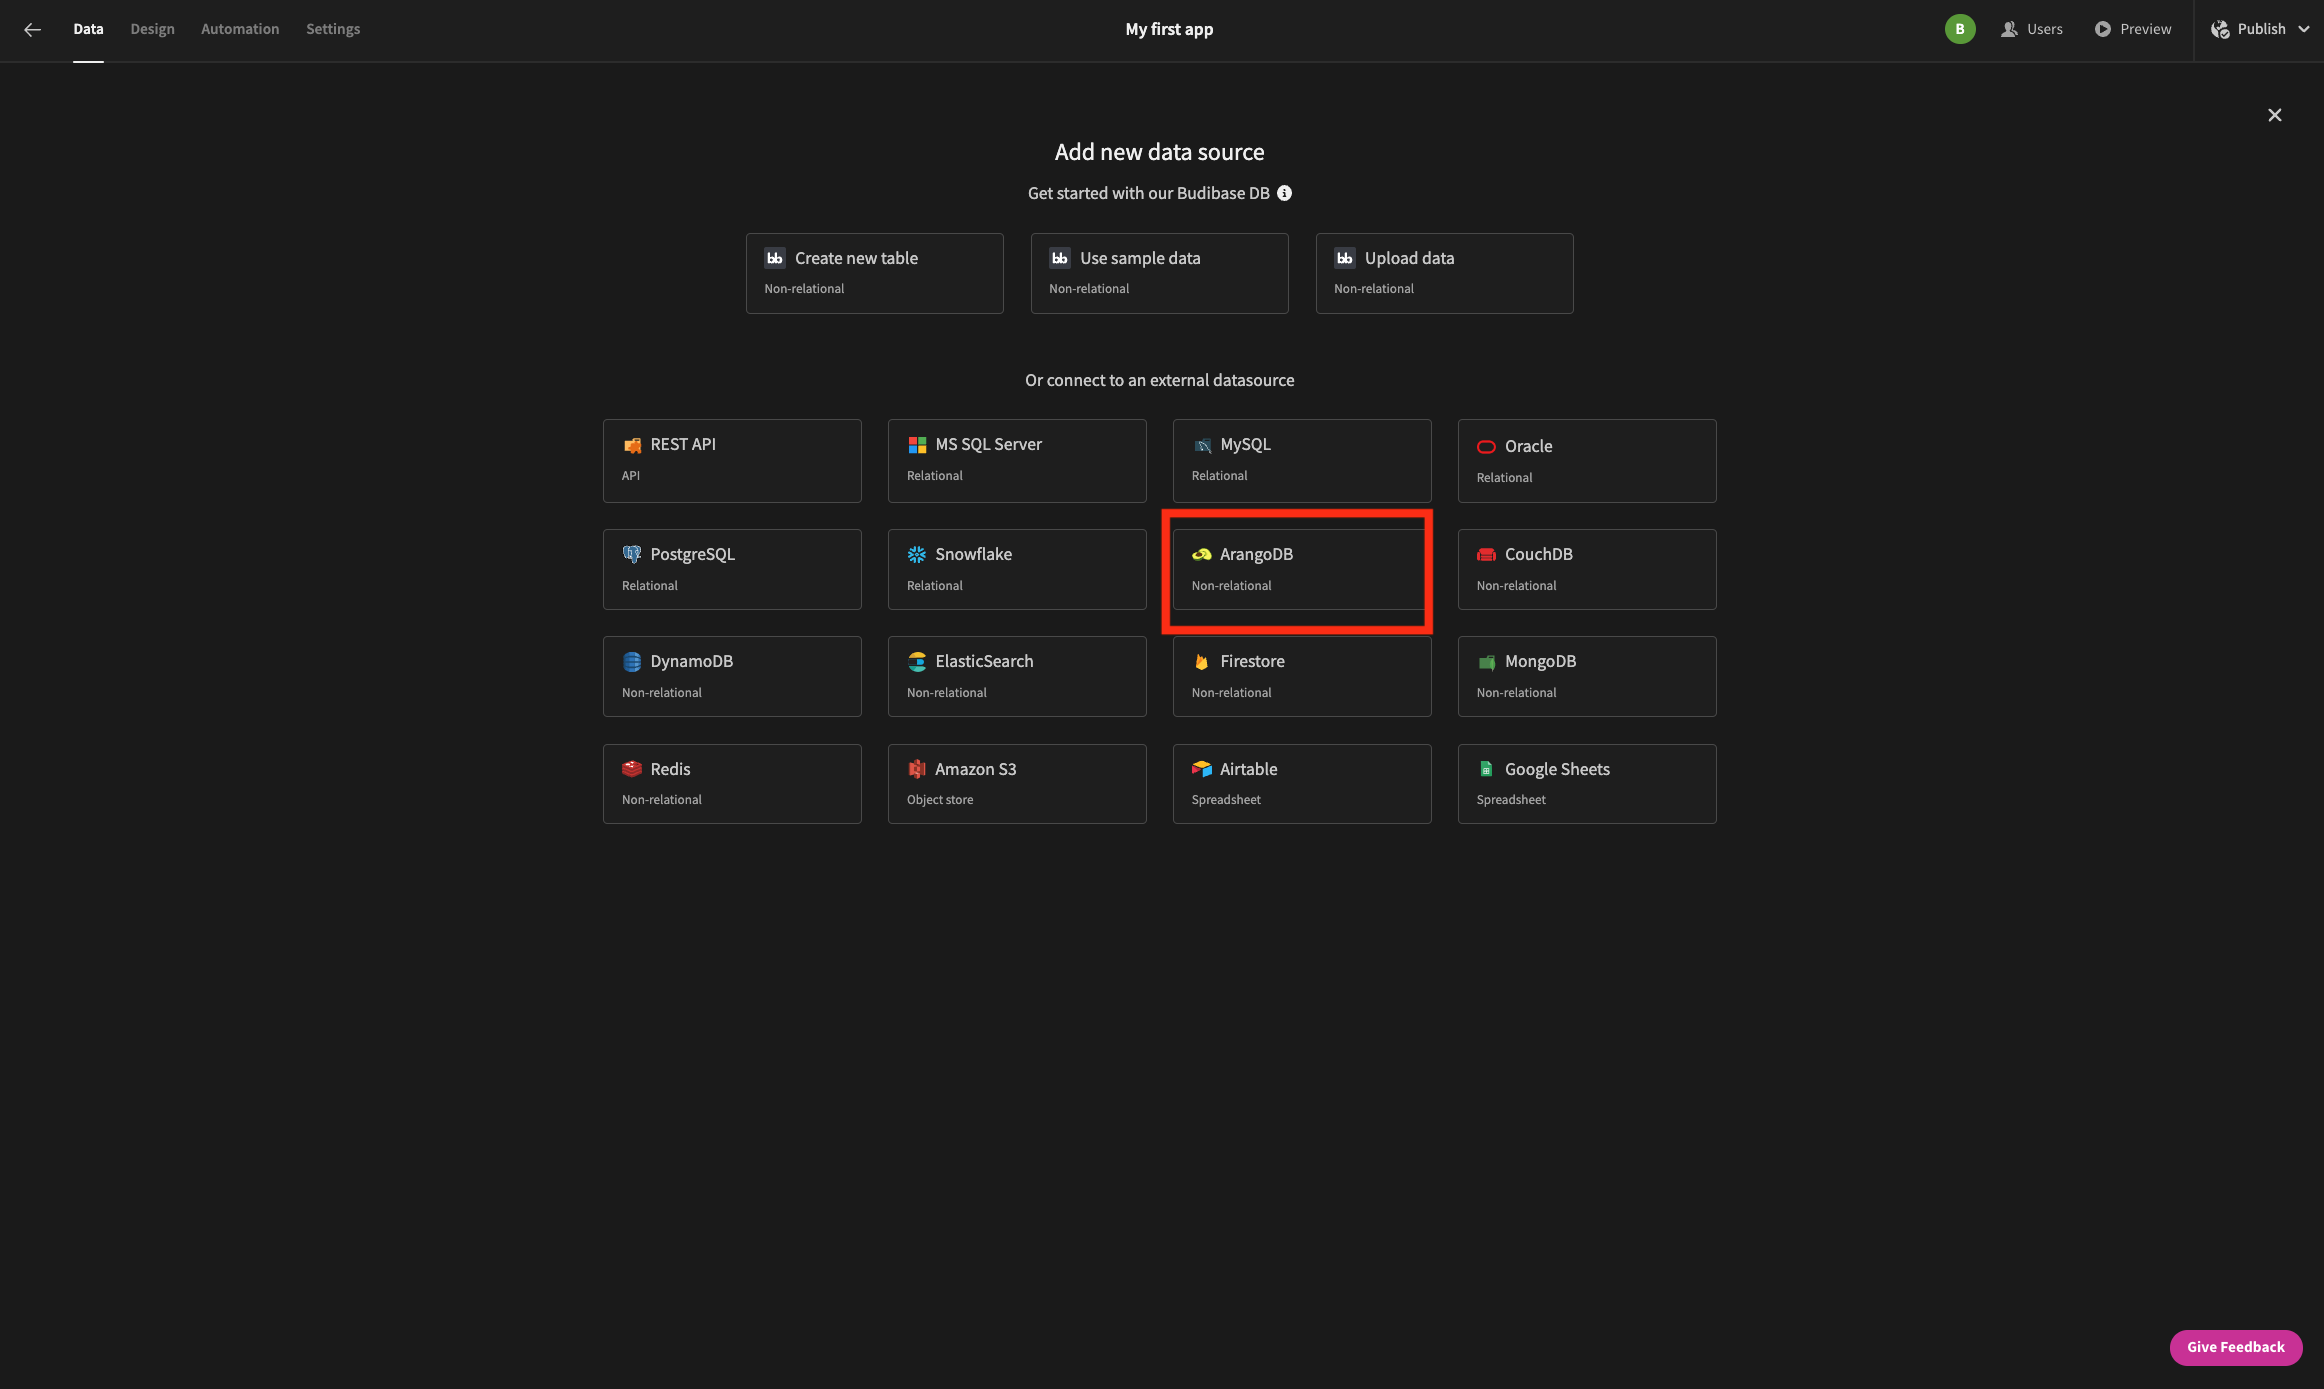Click the ArangoDB avocado icon
2324x1389 pixels.
[x=1202, y=554]
